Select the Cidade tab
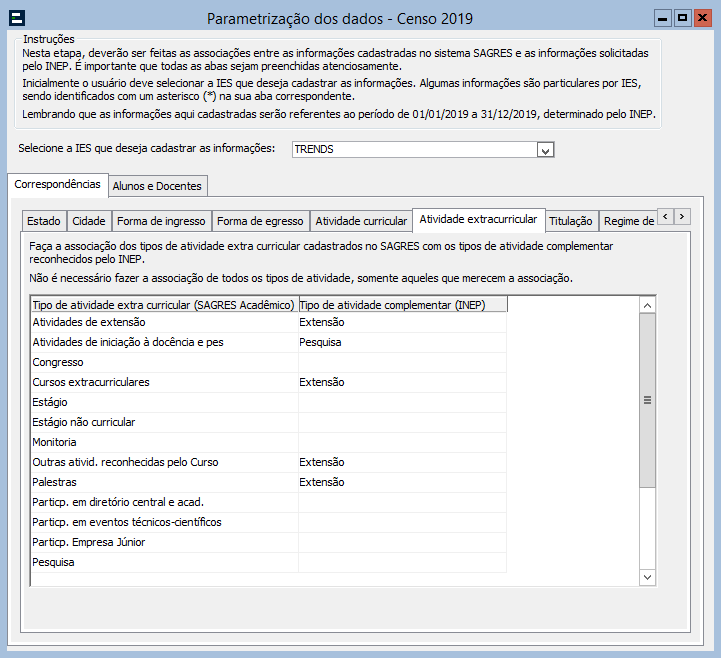Viewport: 721px width, 658px height. [88, 221]
